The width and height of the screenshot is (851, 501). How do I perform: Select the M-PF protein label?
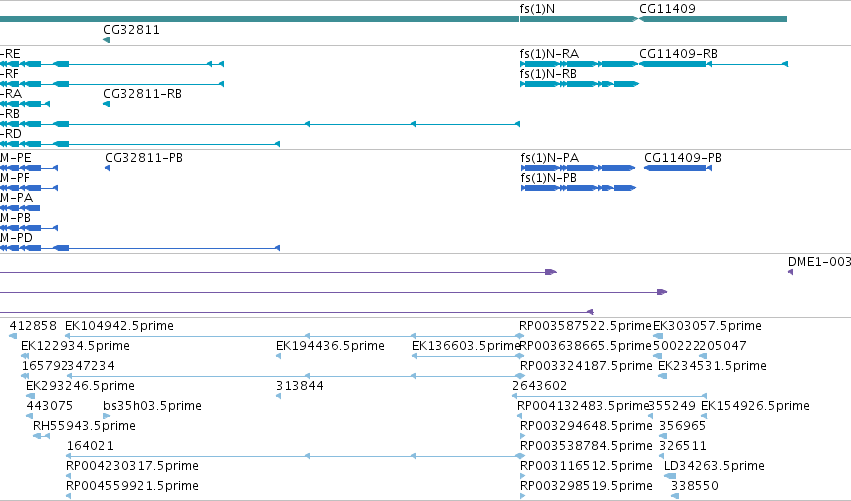pyautogui.click(x=15, y=178)
